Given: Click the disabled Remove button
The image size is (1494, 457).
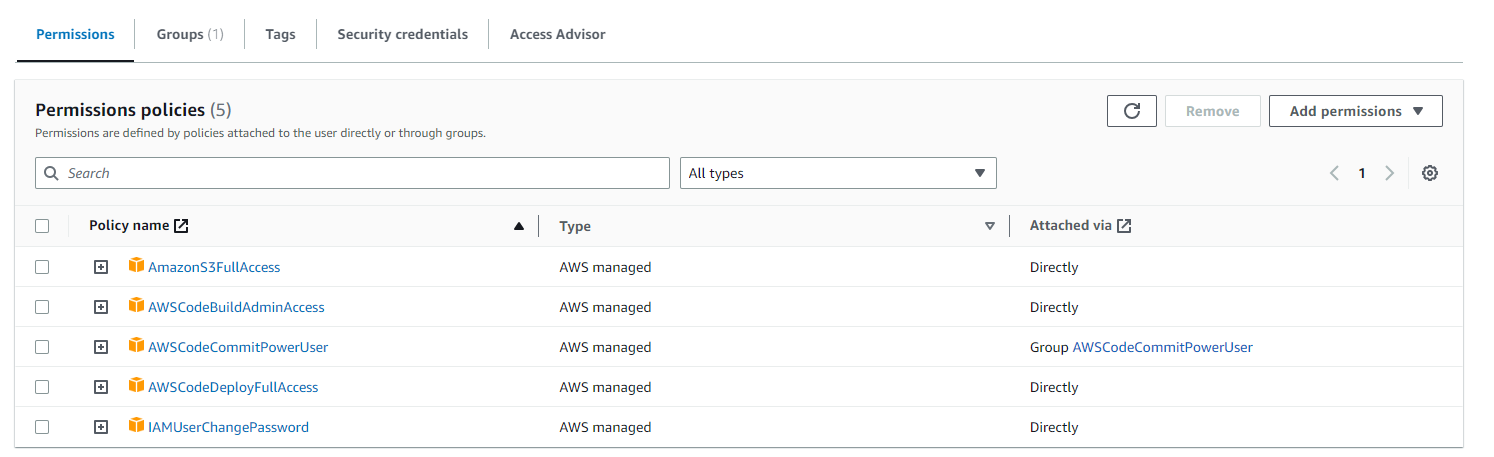Looking at the screenshot, I should pyautogui.click(x=1212, y=111).
